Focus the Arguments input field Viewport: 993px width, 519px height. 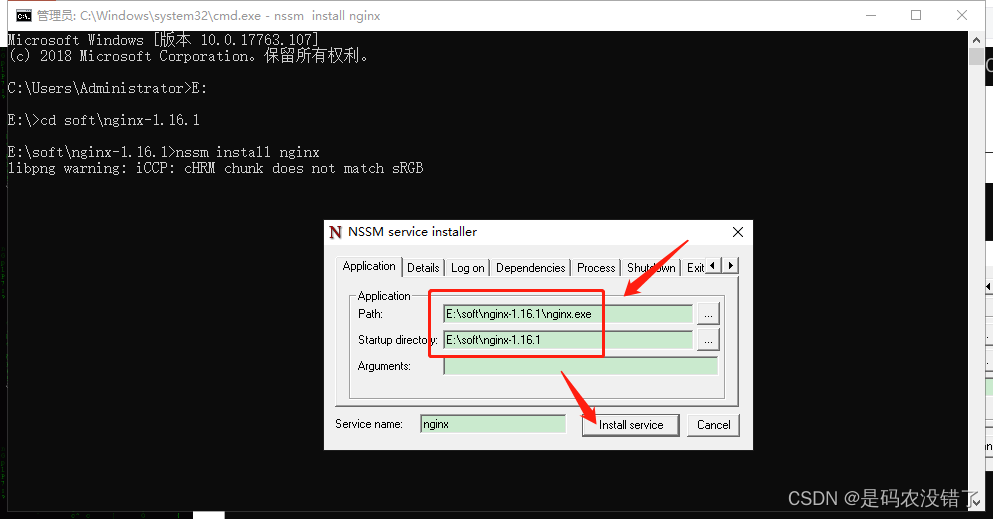pos(581,366)
